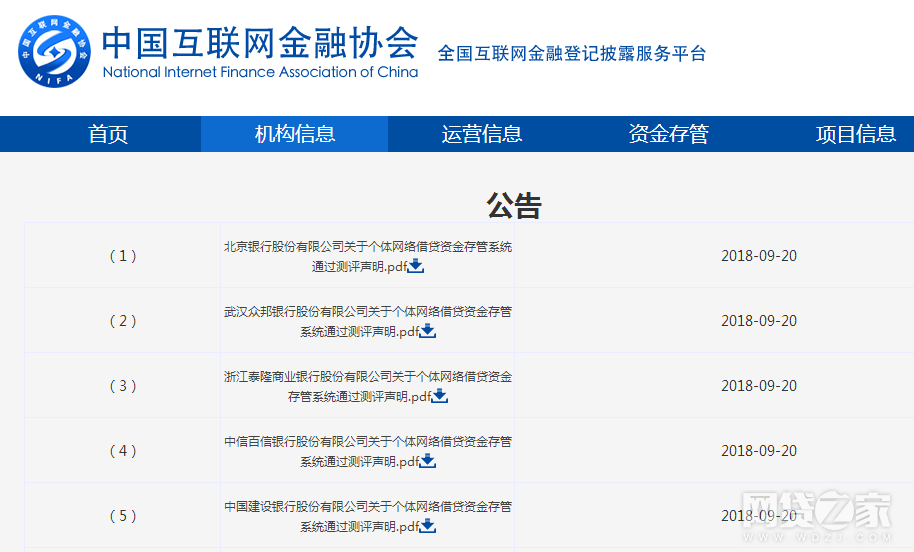Image resolution: width=914 pixels, height=552 pixels.
Task: Click the 2018-09-20 date in 浙江泰隆 row
Action: point(758,386)
